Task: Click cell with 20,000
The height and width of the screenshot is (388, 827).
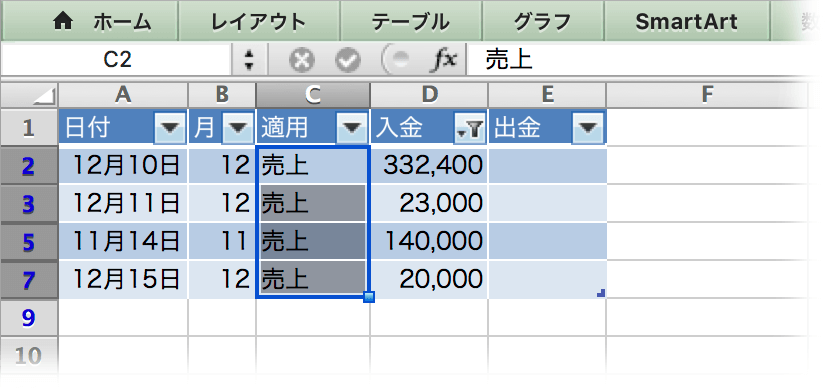Action: (429, 279)
